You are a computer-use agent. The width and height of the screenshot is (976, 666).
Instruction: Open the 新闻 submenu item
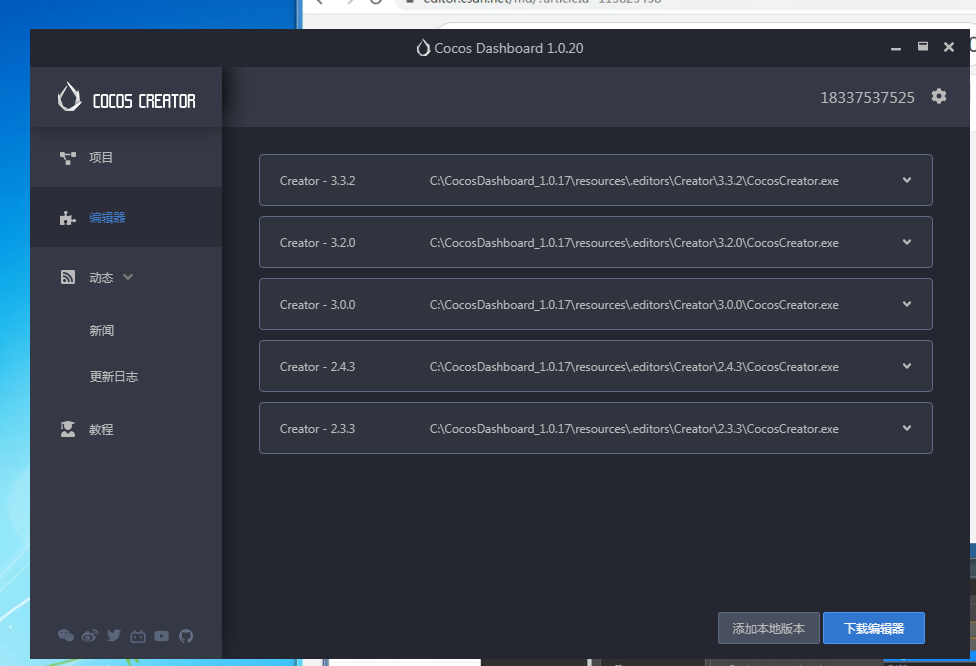(101, 331)
